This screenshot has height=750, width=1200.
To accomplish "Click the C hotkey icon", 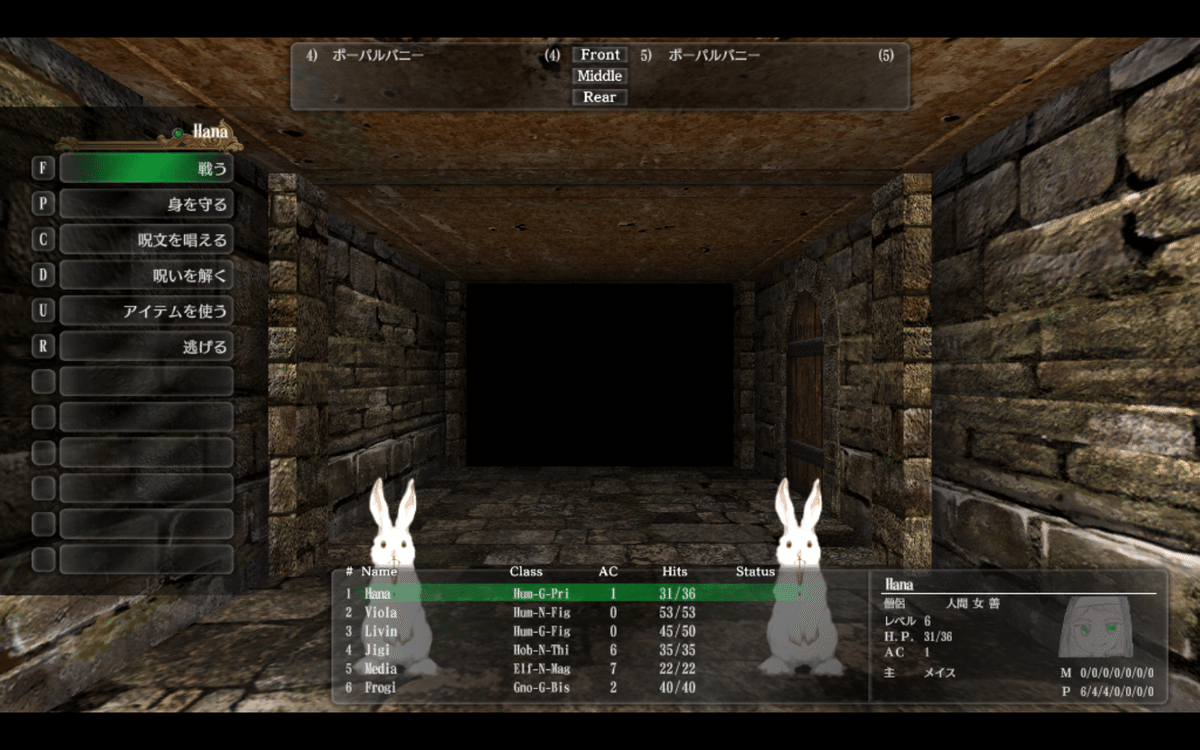I will coord(43,240).
